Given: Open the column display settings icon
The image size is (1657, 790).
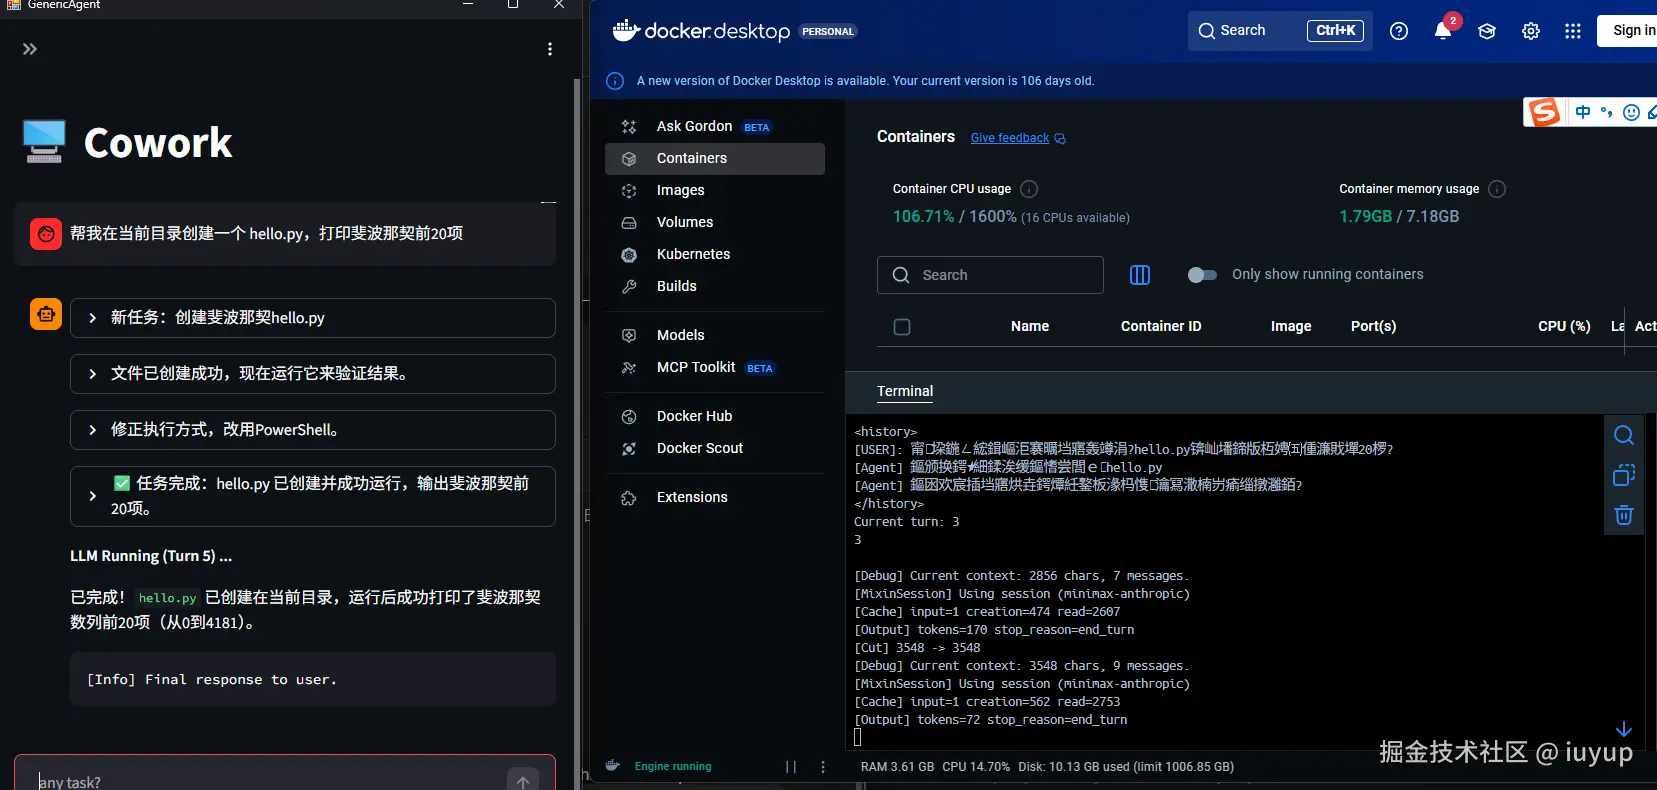Looking at the screenshot, I should coord(1140,275).
